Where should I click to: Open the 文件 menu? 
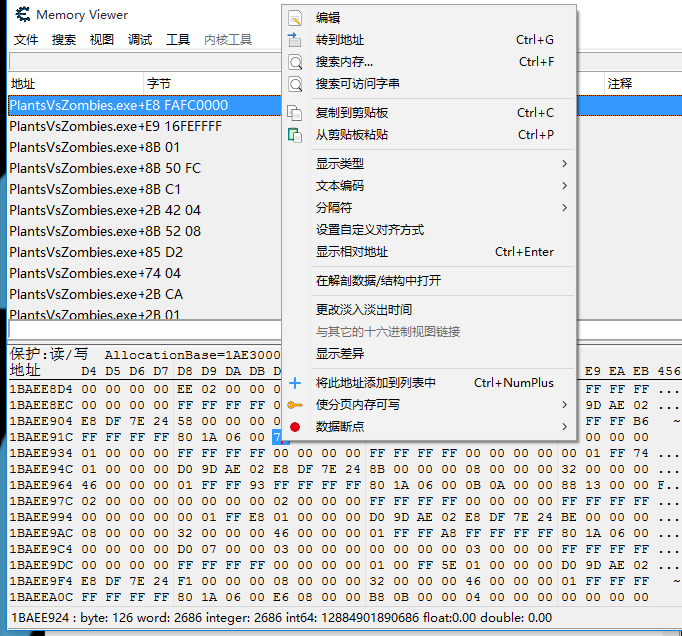[x=26, y=40]
